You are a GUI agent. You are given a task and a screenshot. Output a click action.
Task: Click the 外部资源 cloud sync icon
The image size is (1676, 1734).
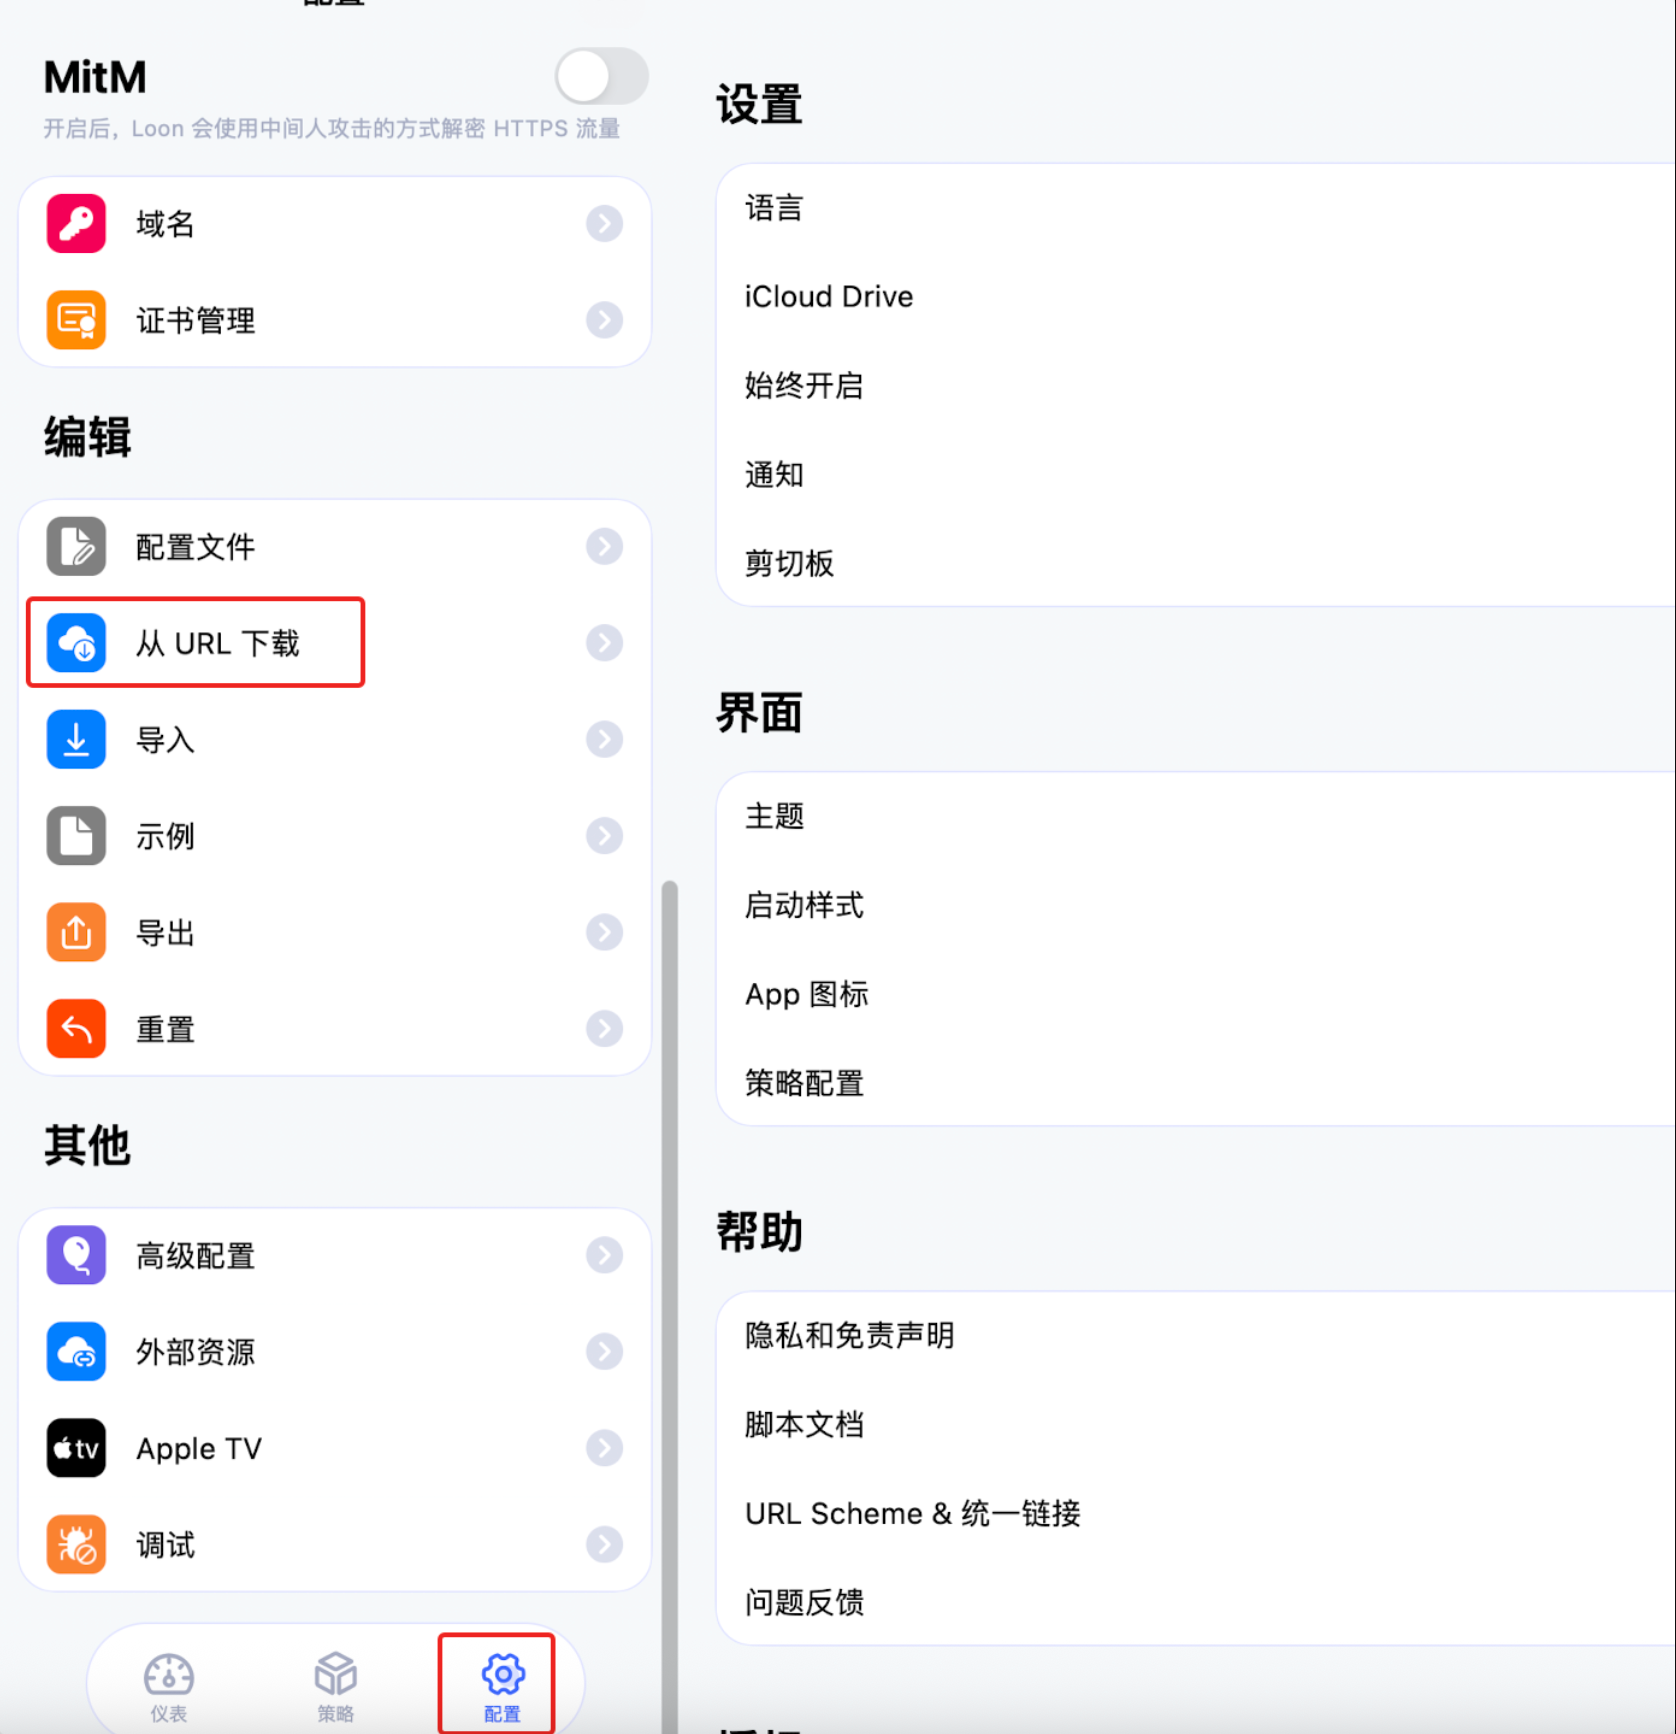click(x=75, y=1351)
